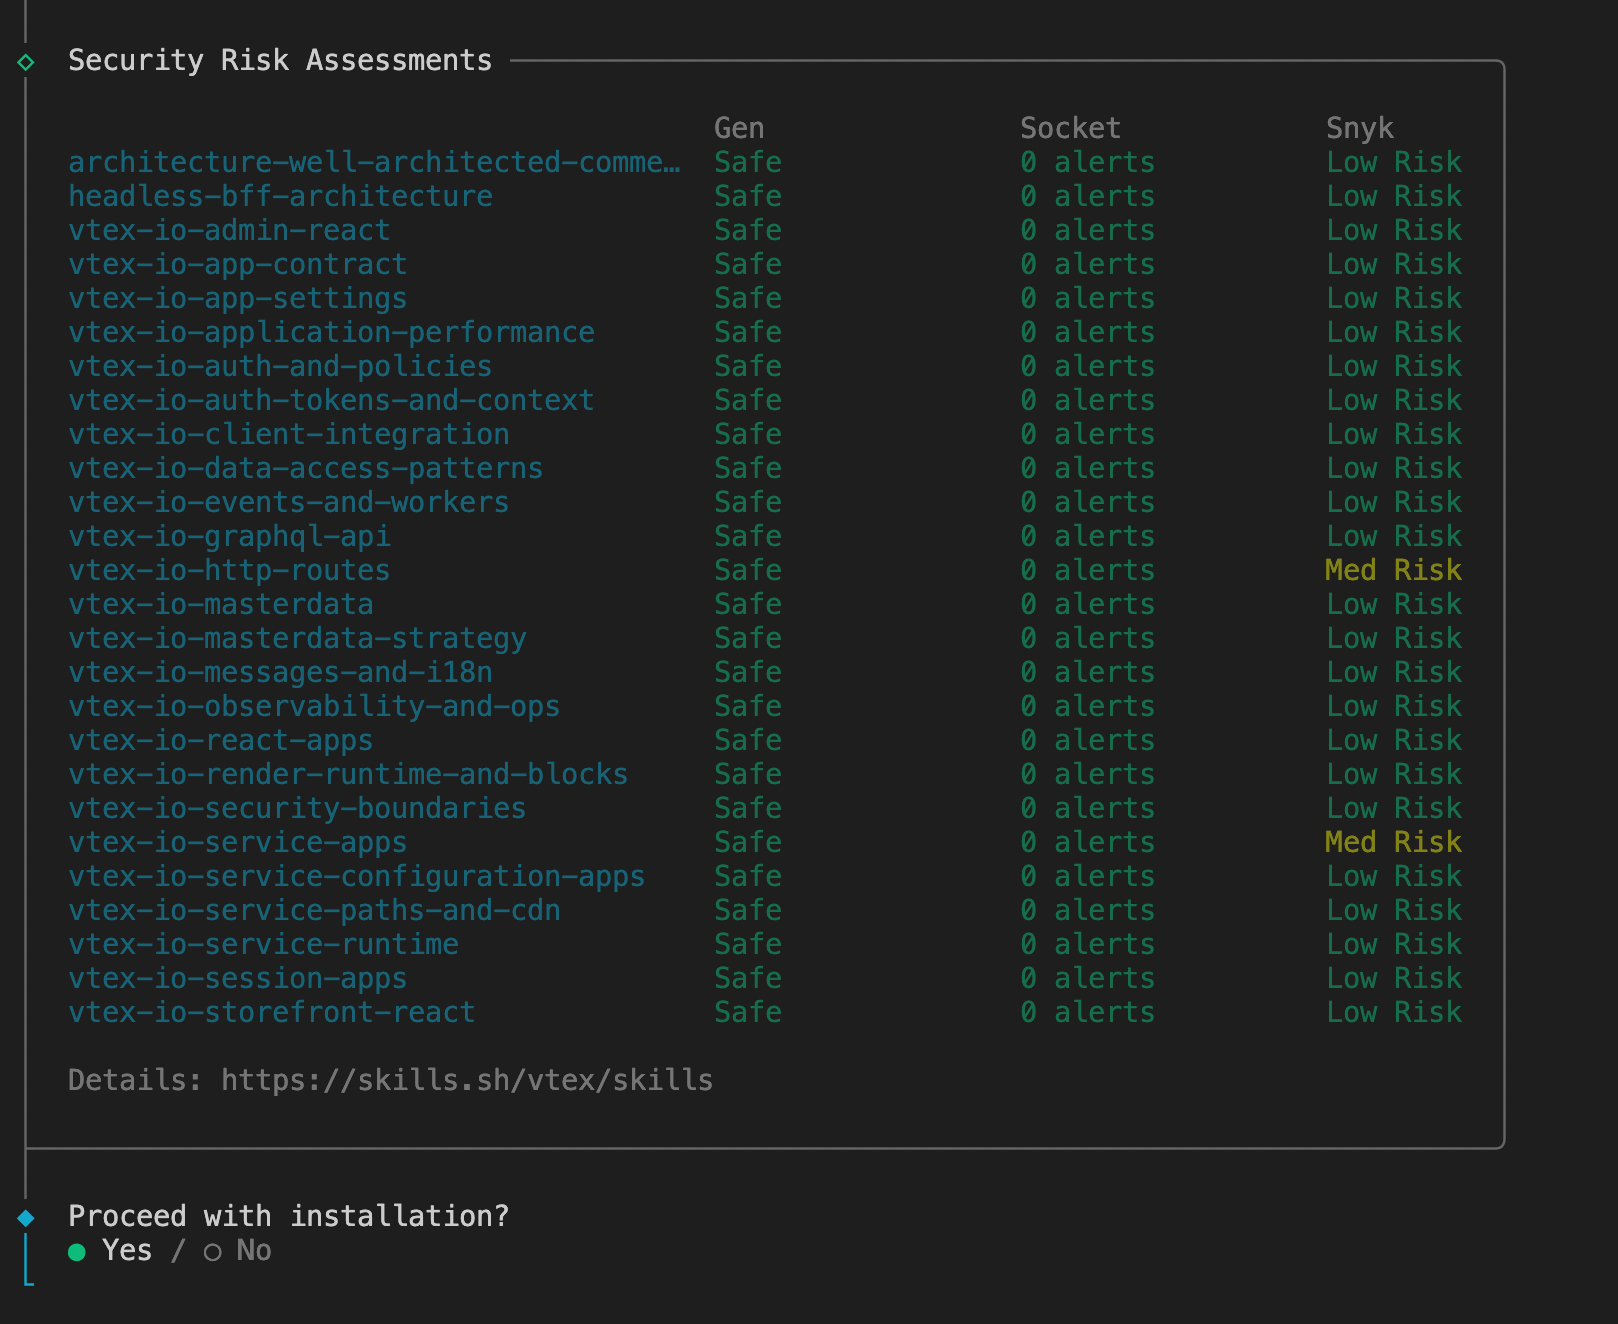Click the Proceed with installation? prompt
This screenshot has width=1618, height=1324.
pos(289,1216)
